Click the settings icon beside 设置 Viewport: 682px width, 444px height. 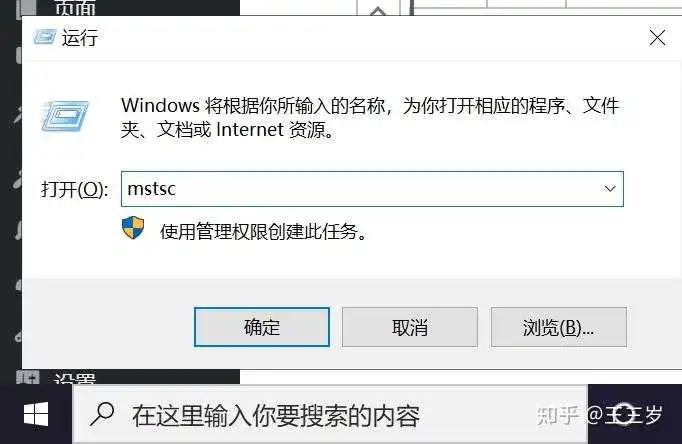click(28, 377)
